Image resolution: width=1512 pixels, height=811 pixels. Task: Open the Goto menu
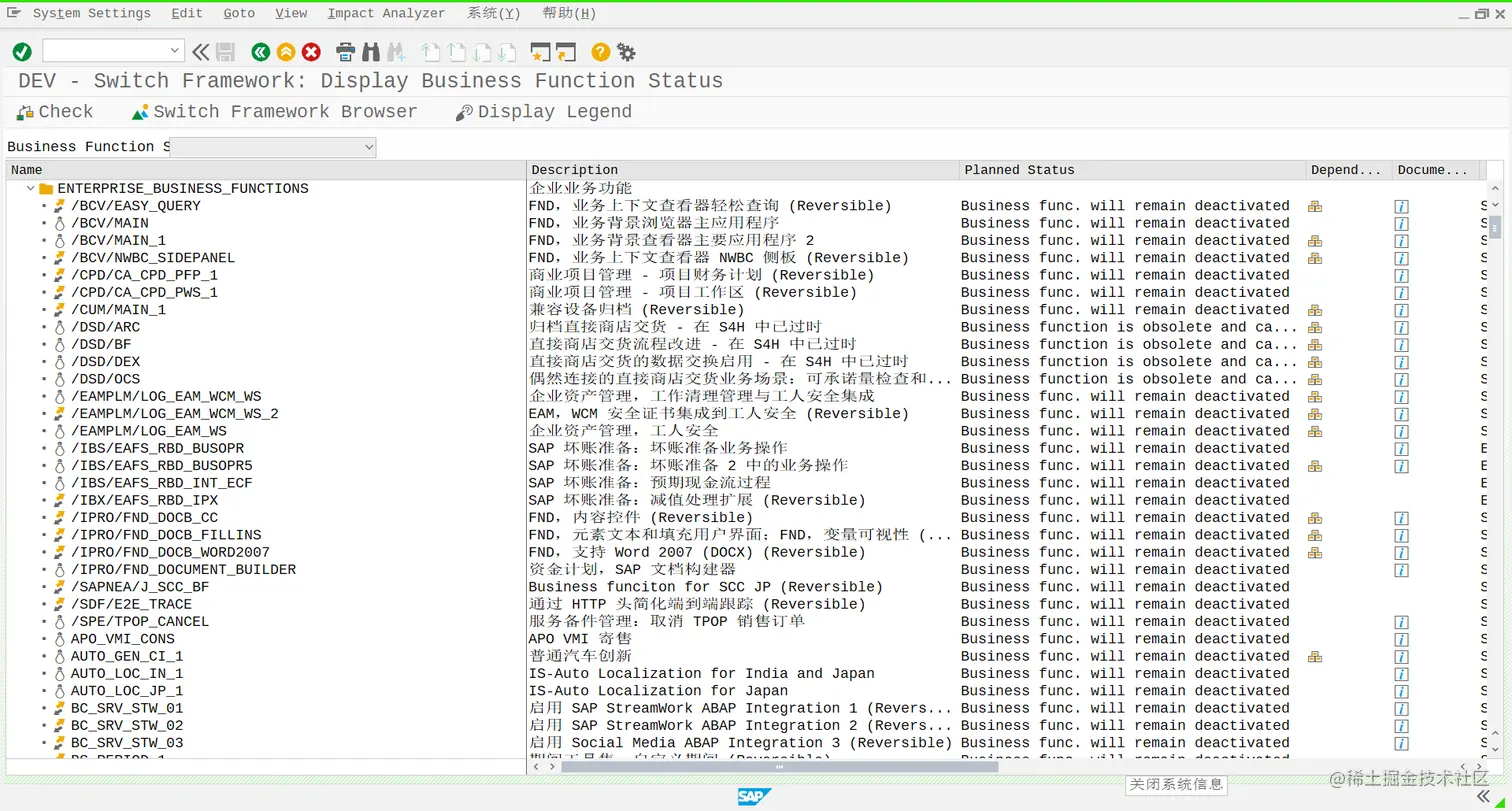pyautogui.click(x=239, y=13)
